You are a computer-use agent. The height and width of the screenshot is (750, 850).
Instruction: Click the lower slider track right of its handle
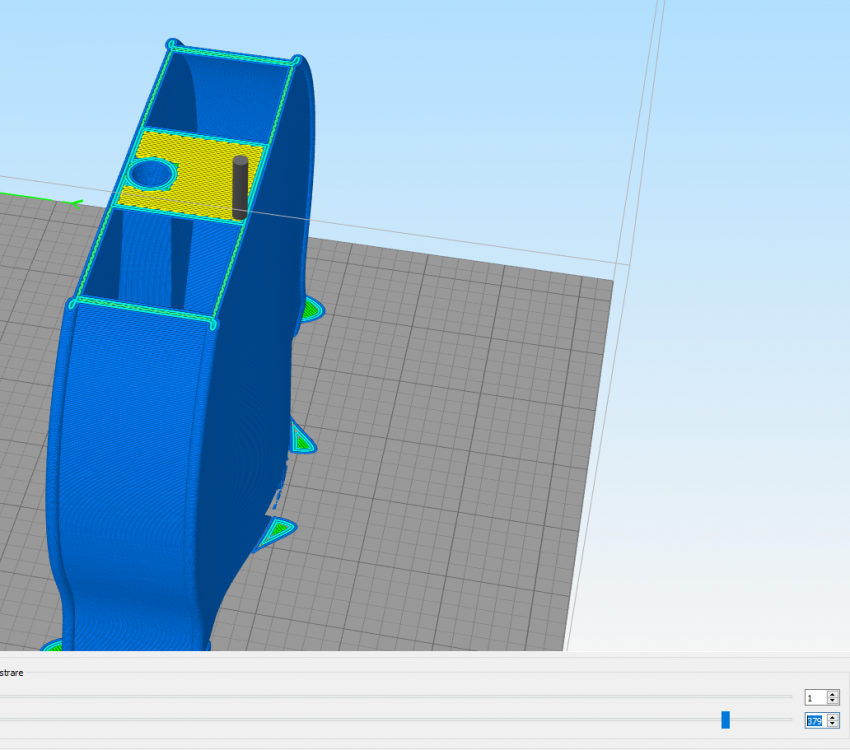[x=760, y=719]
